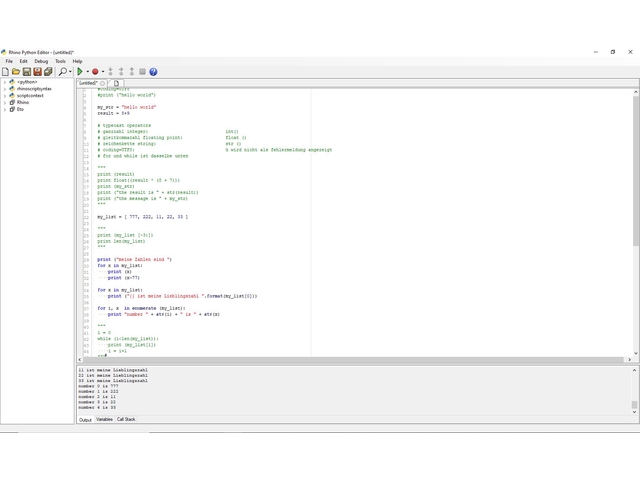Click the code editor vertical scrollbar thumb
This screenshot has width=640, height=480.
pos(636,171)
